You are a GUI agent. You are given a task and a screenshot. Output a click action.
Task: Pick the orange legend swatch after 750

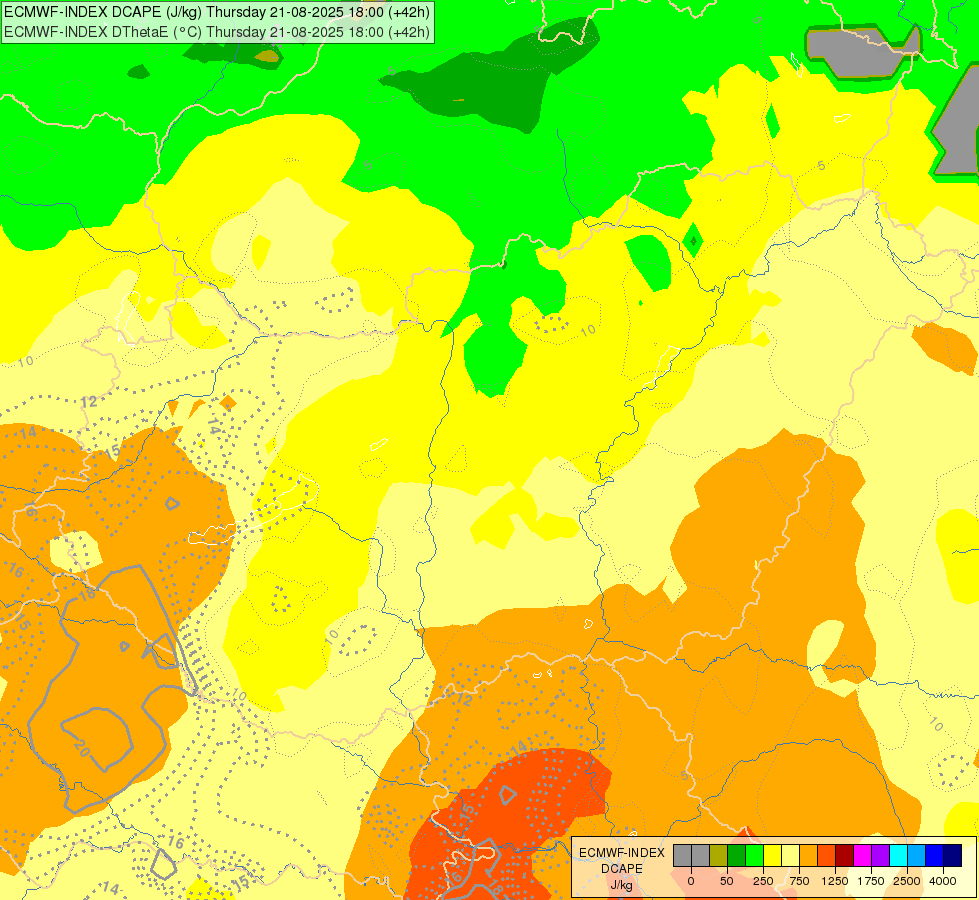point(809,856)
